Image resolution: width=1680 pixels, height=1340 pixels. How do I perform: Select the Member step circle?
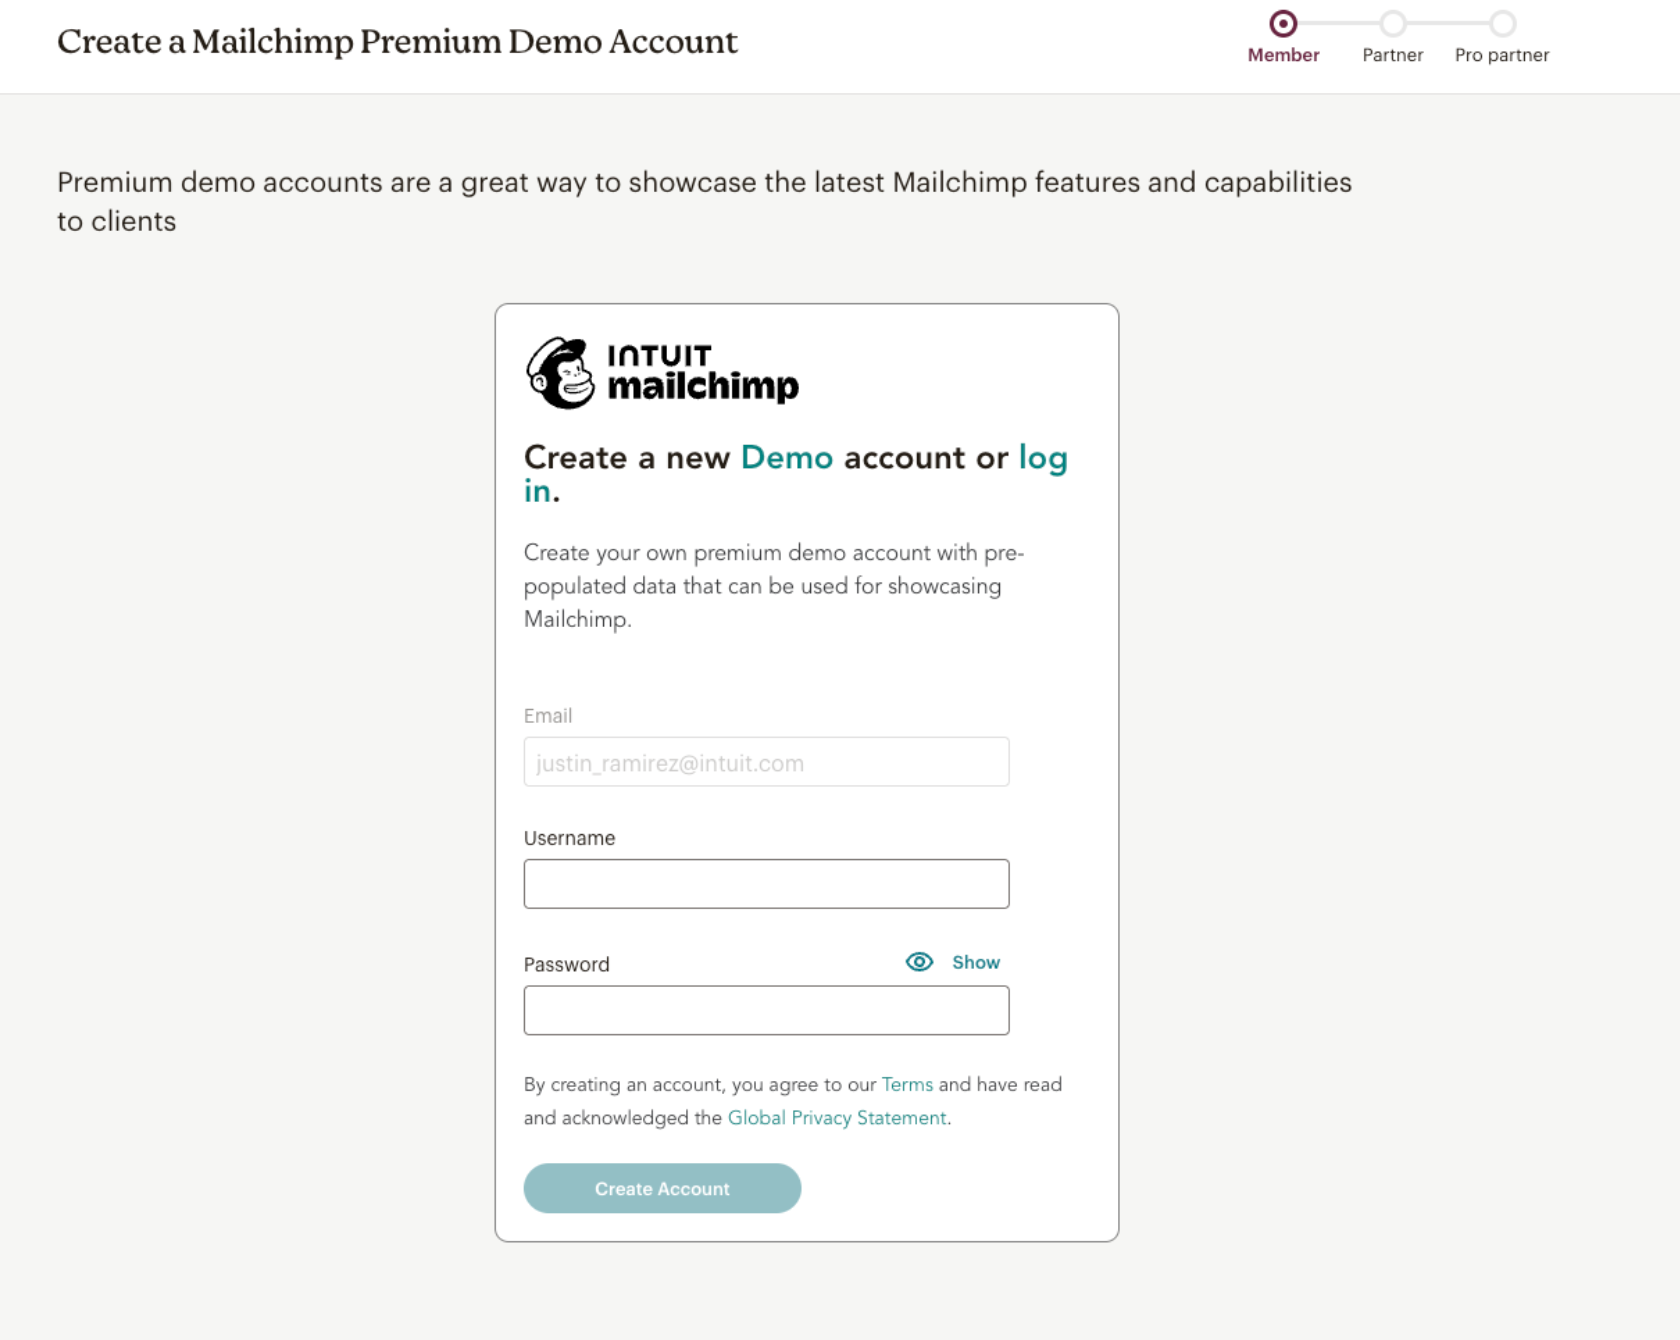click(x=1283, y=23)
